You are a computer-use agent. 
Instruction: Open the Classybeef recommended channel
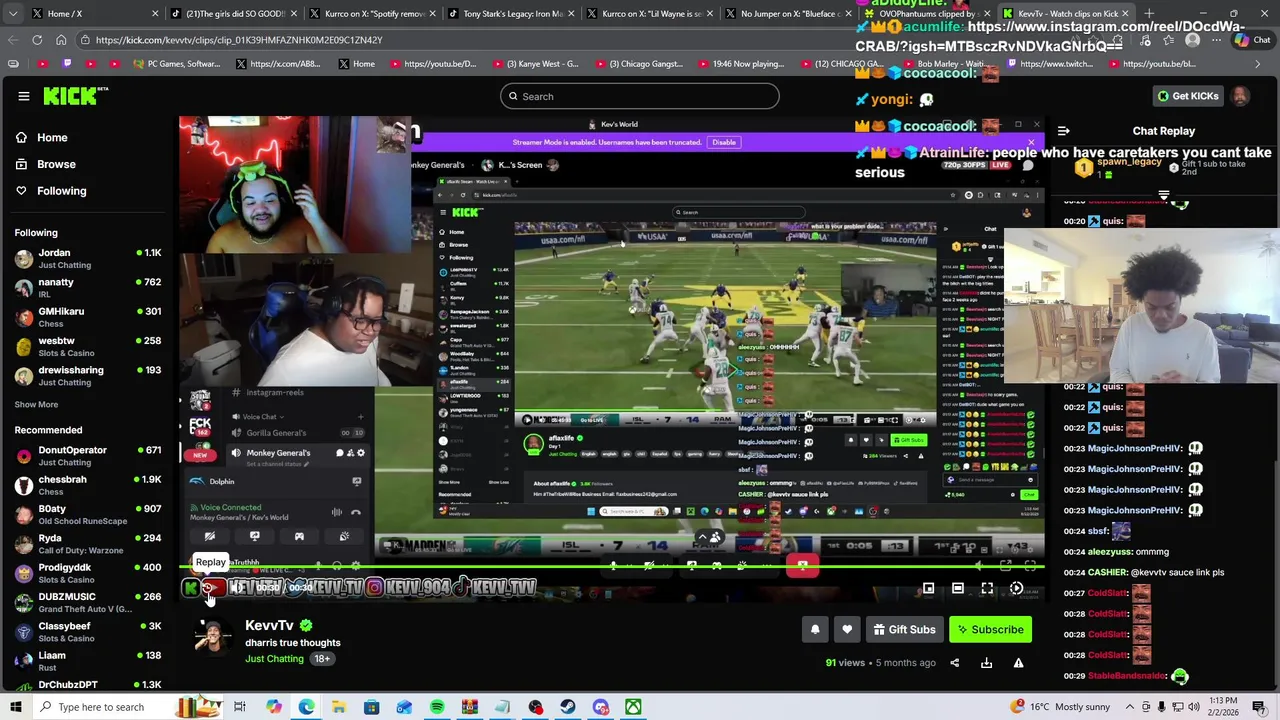click(88, 631)
